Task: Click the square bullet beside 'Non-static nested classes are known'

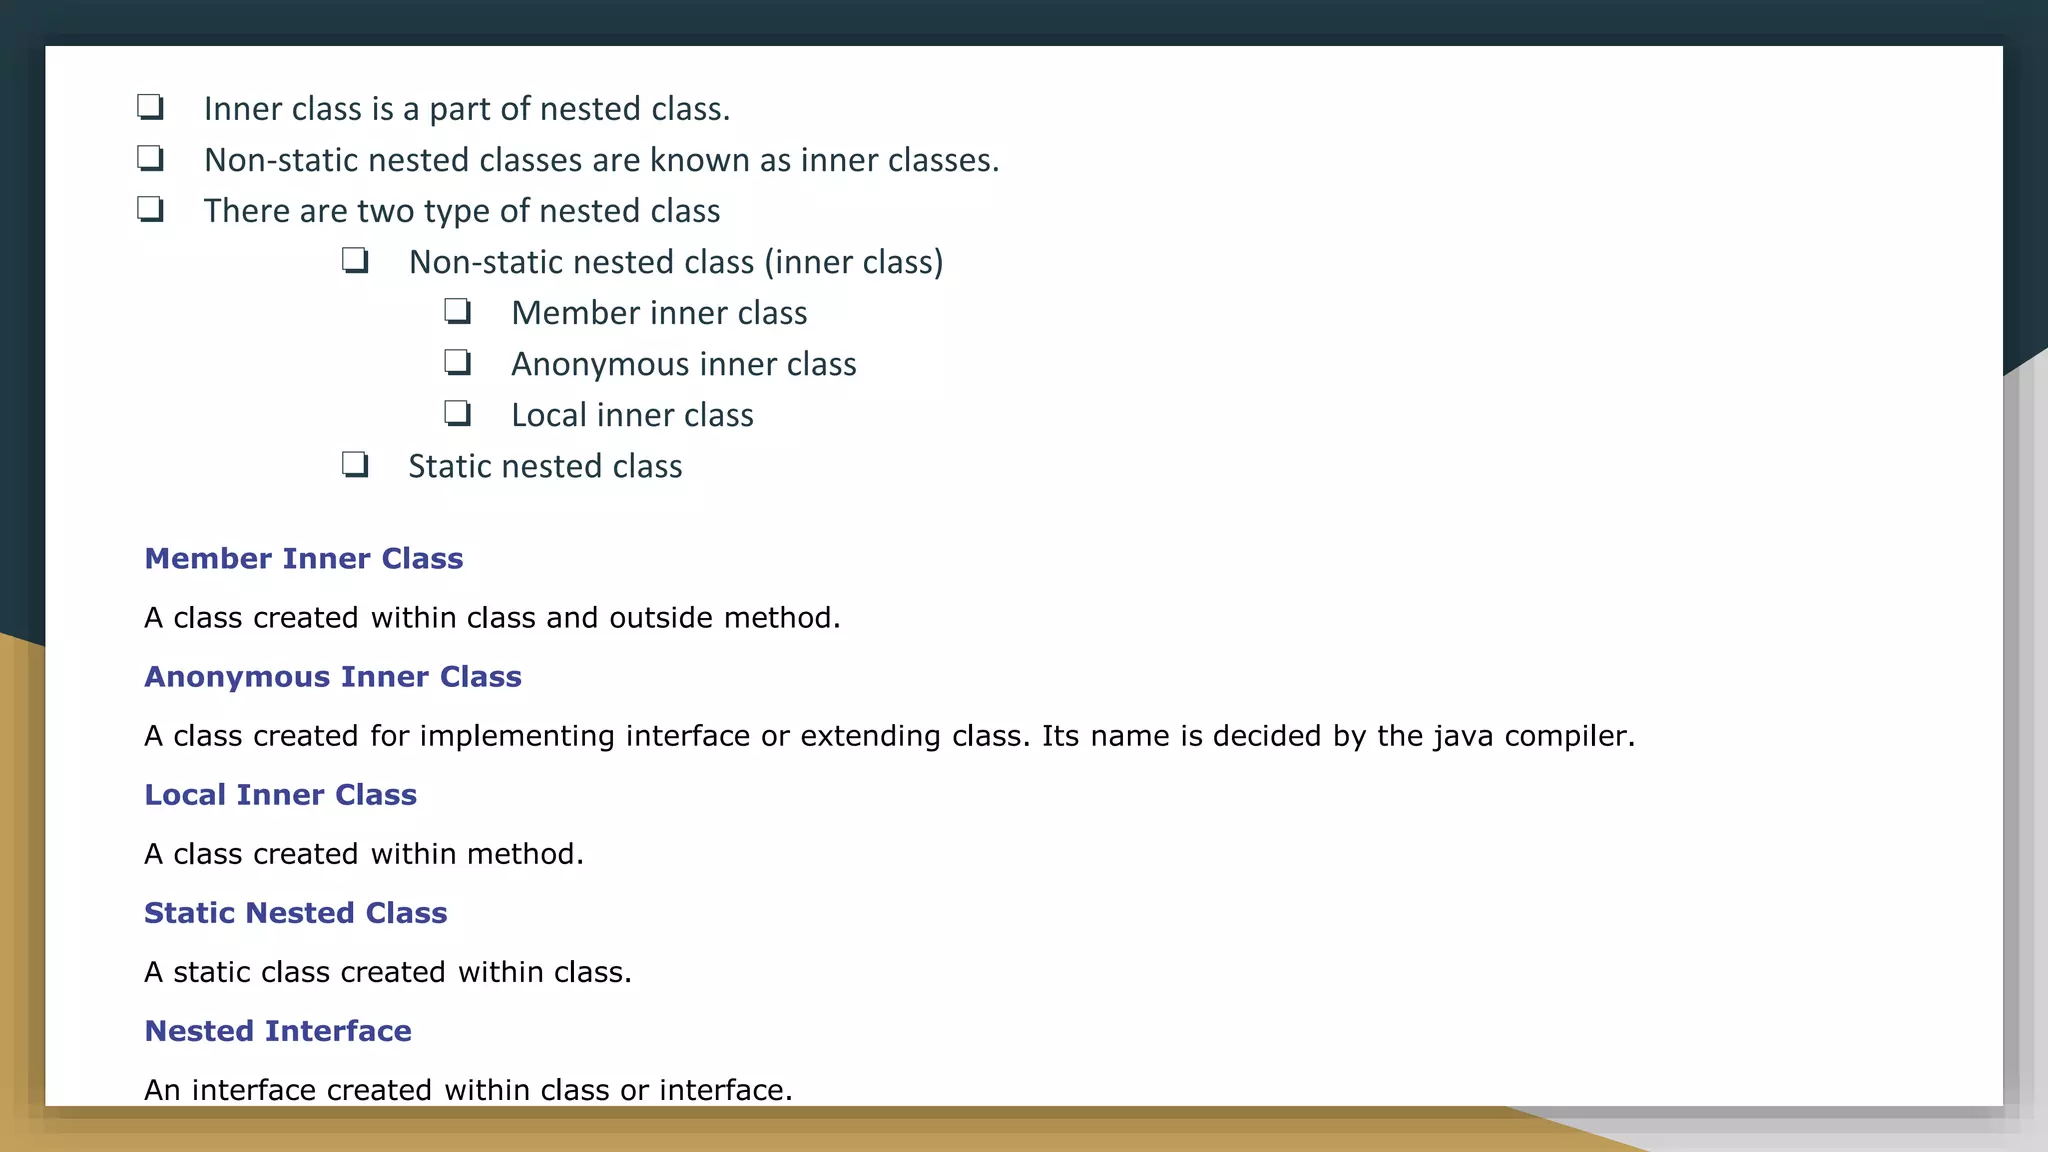Action: (x=150, y=157)
